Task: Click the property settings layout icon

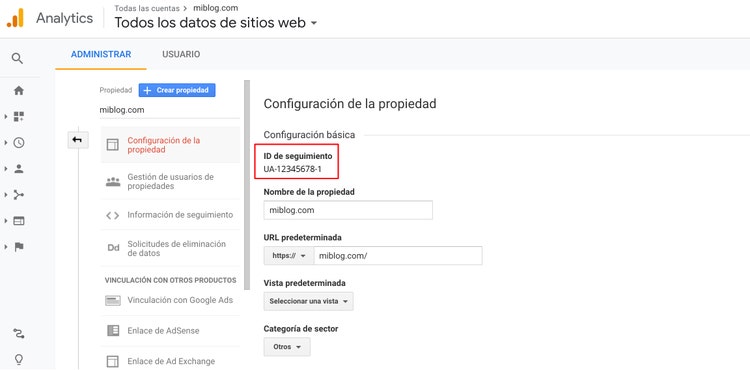Action: 113,145
